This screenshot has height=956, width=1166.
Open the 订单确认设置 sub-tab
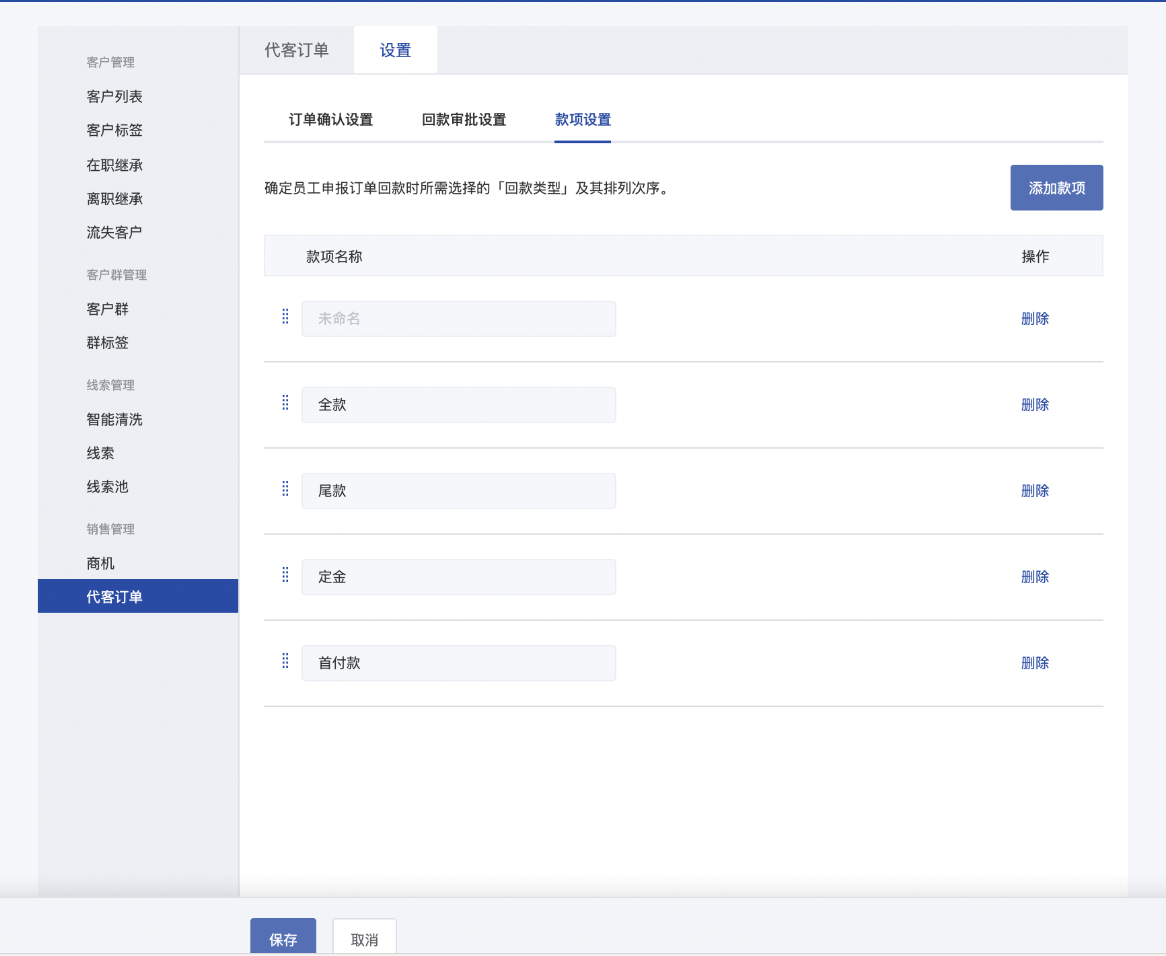pos(331,120)
